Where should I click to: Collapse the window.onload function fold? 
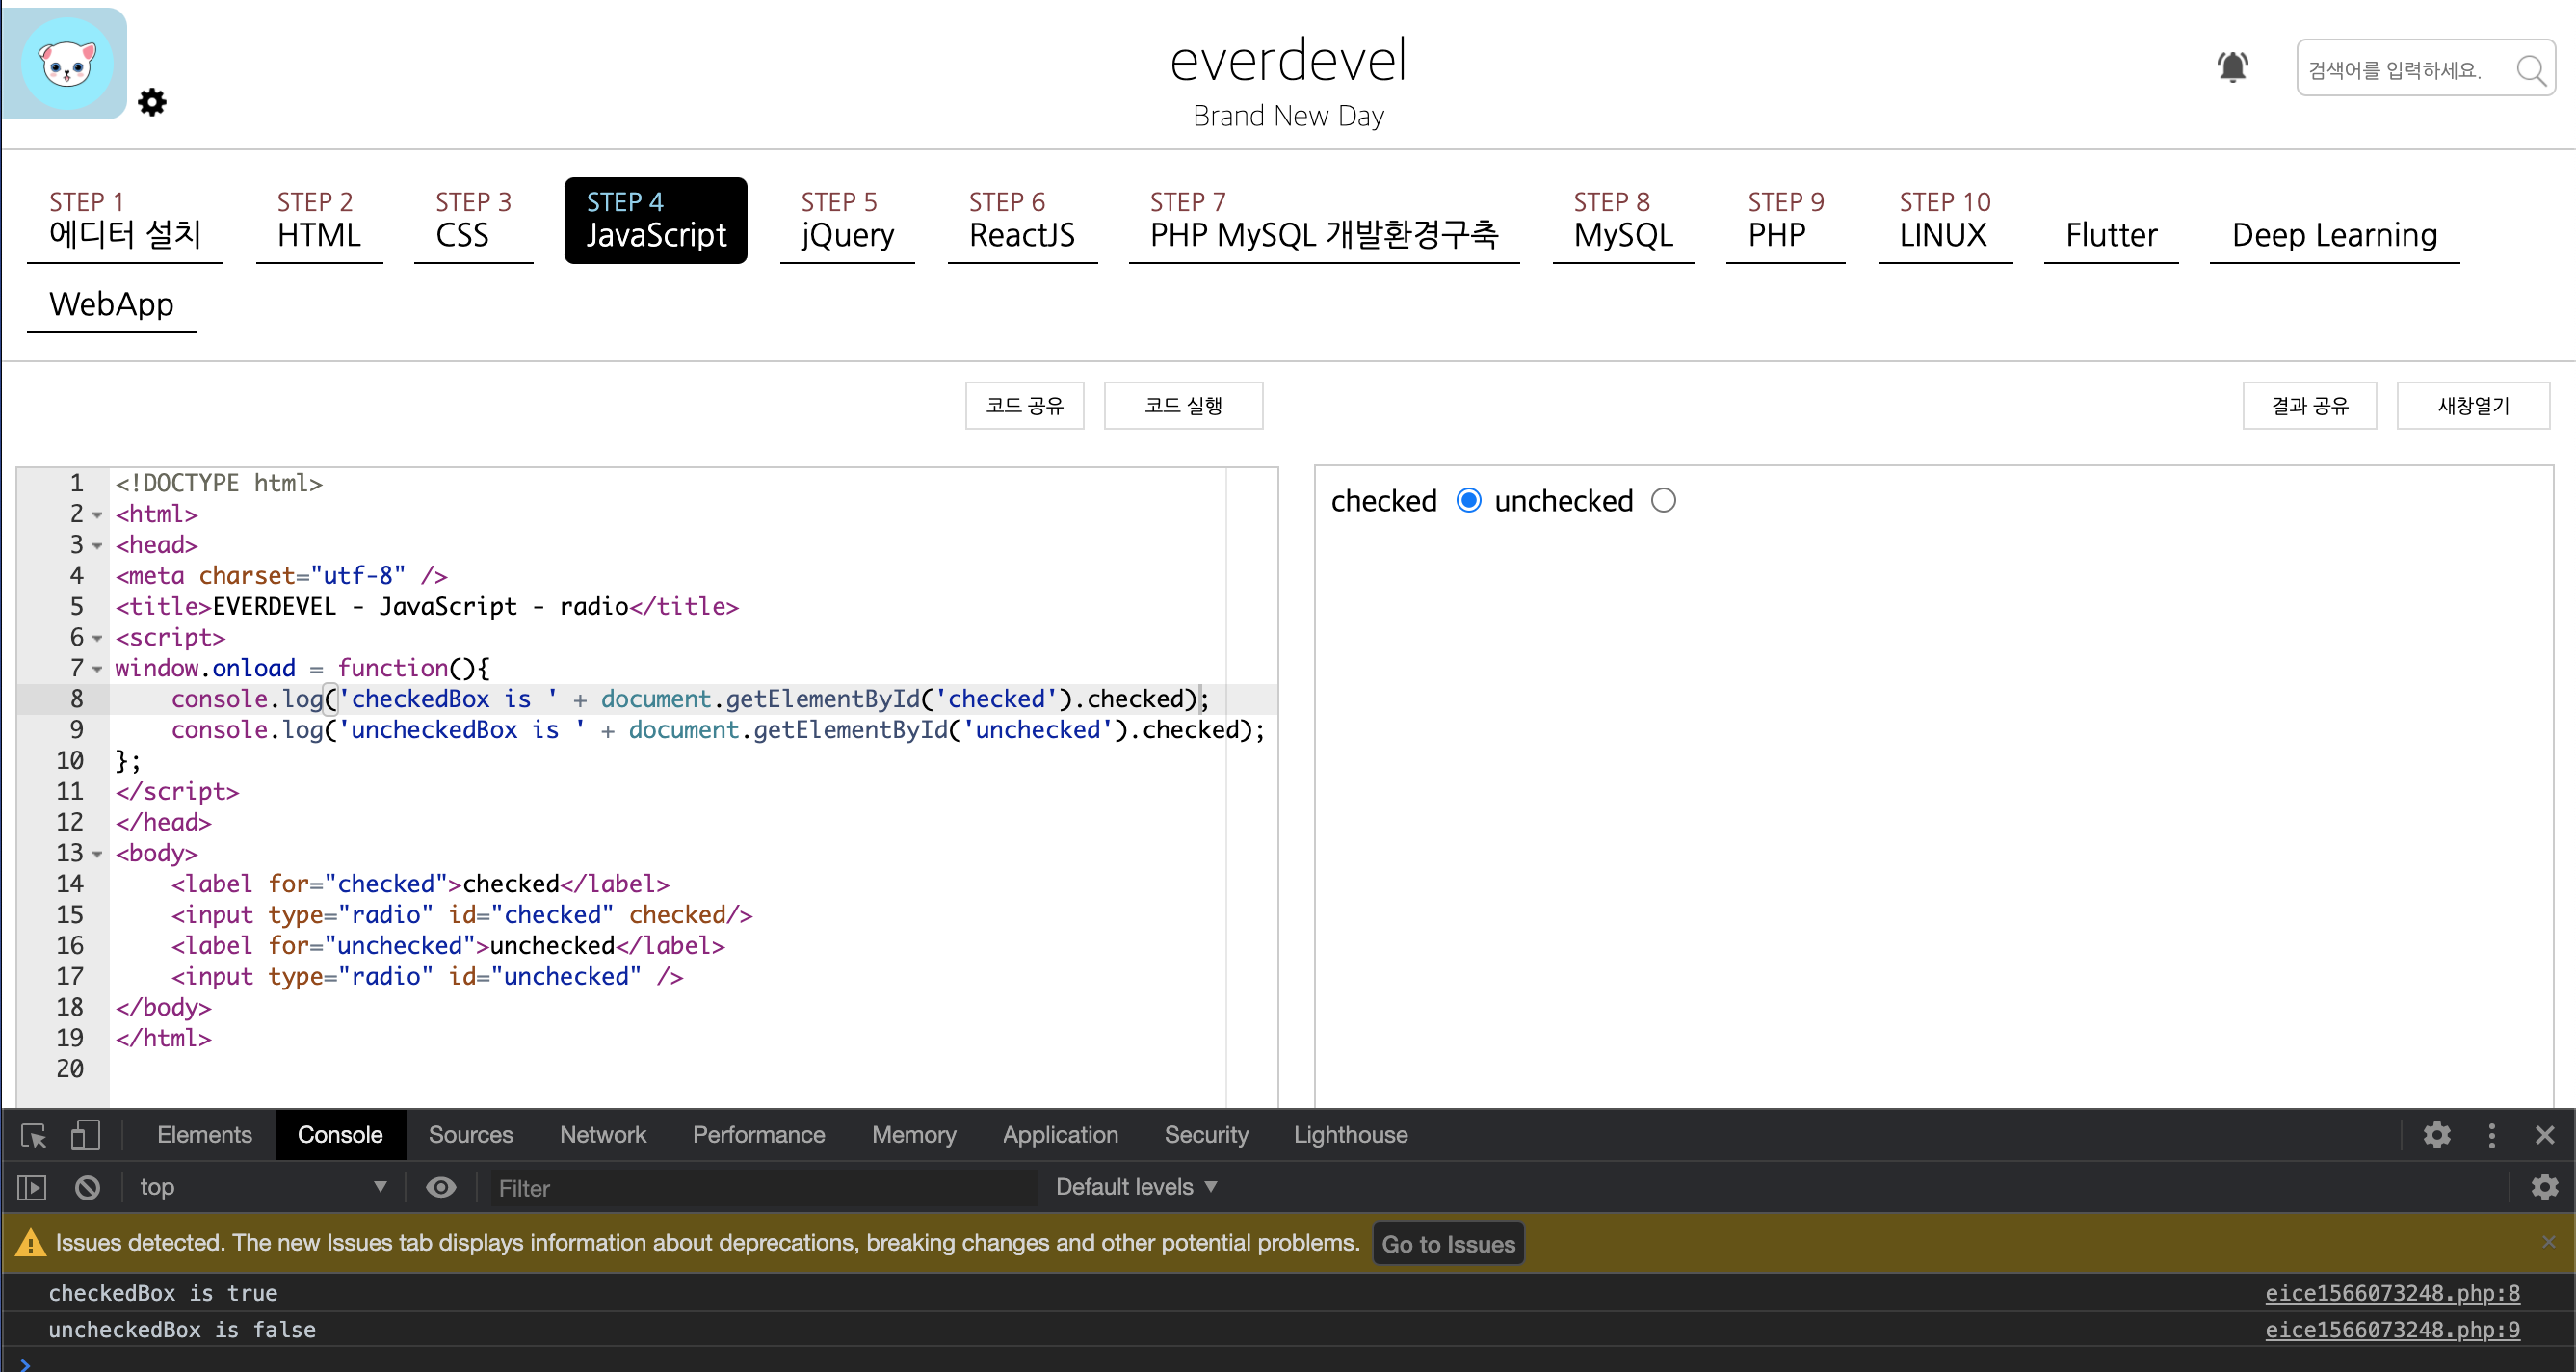pos(97,669)
